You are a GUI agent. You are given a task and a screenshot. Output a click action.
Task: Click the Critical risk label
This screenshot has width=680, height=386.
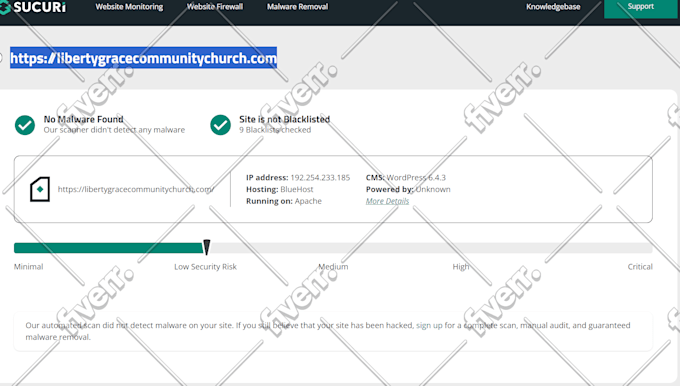pos(640,266)
